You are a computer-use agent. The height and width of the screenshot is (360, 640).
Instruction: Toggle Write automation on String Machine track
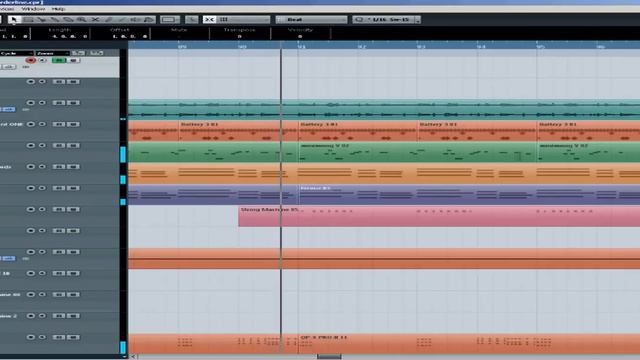(73, 209)
